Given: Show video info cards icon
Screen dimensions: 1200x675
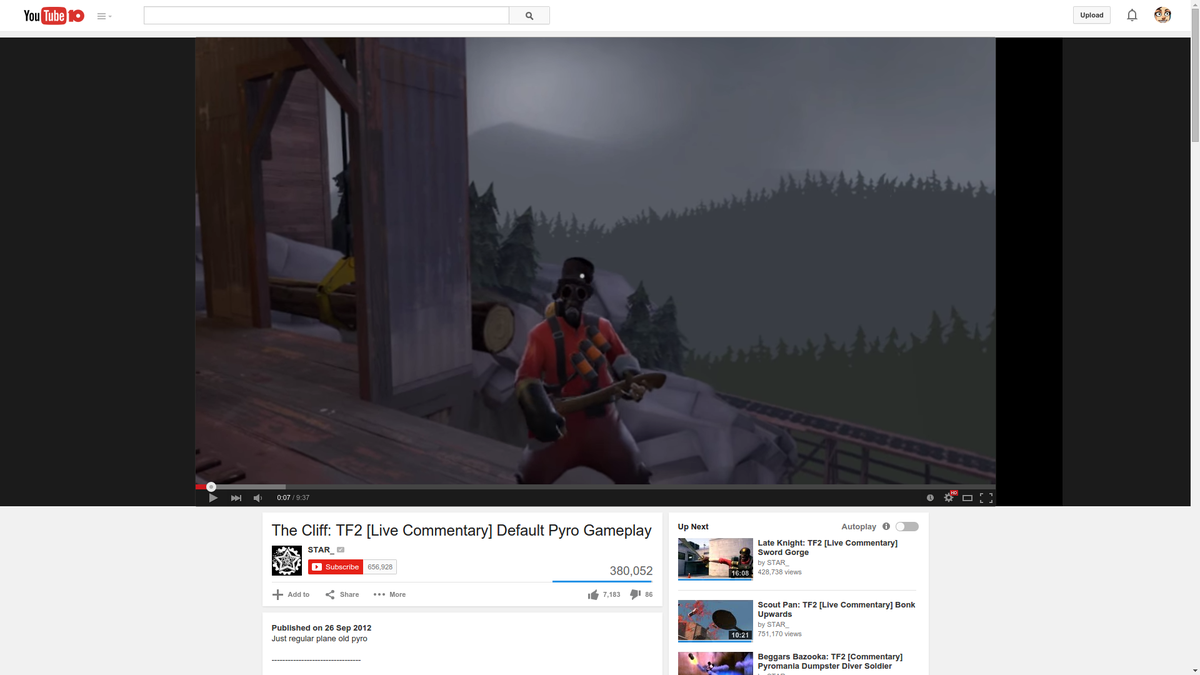Looking at the screenshot, I should (930, 498).
